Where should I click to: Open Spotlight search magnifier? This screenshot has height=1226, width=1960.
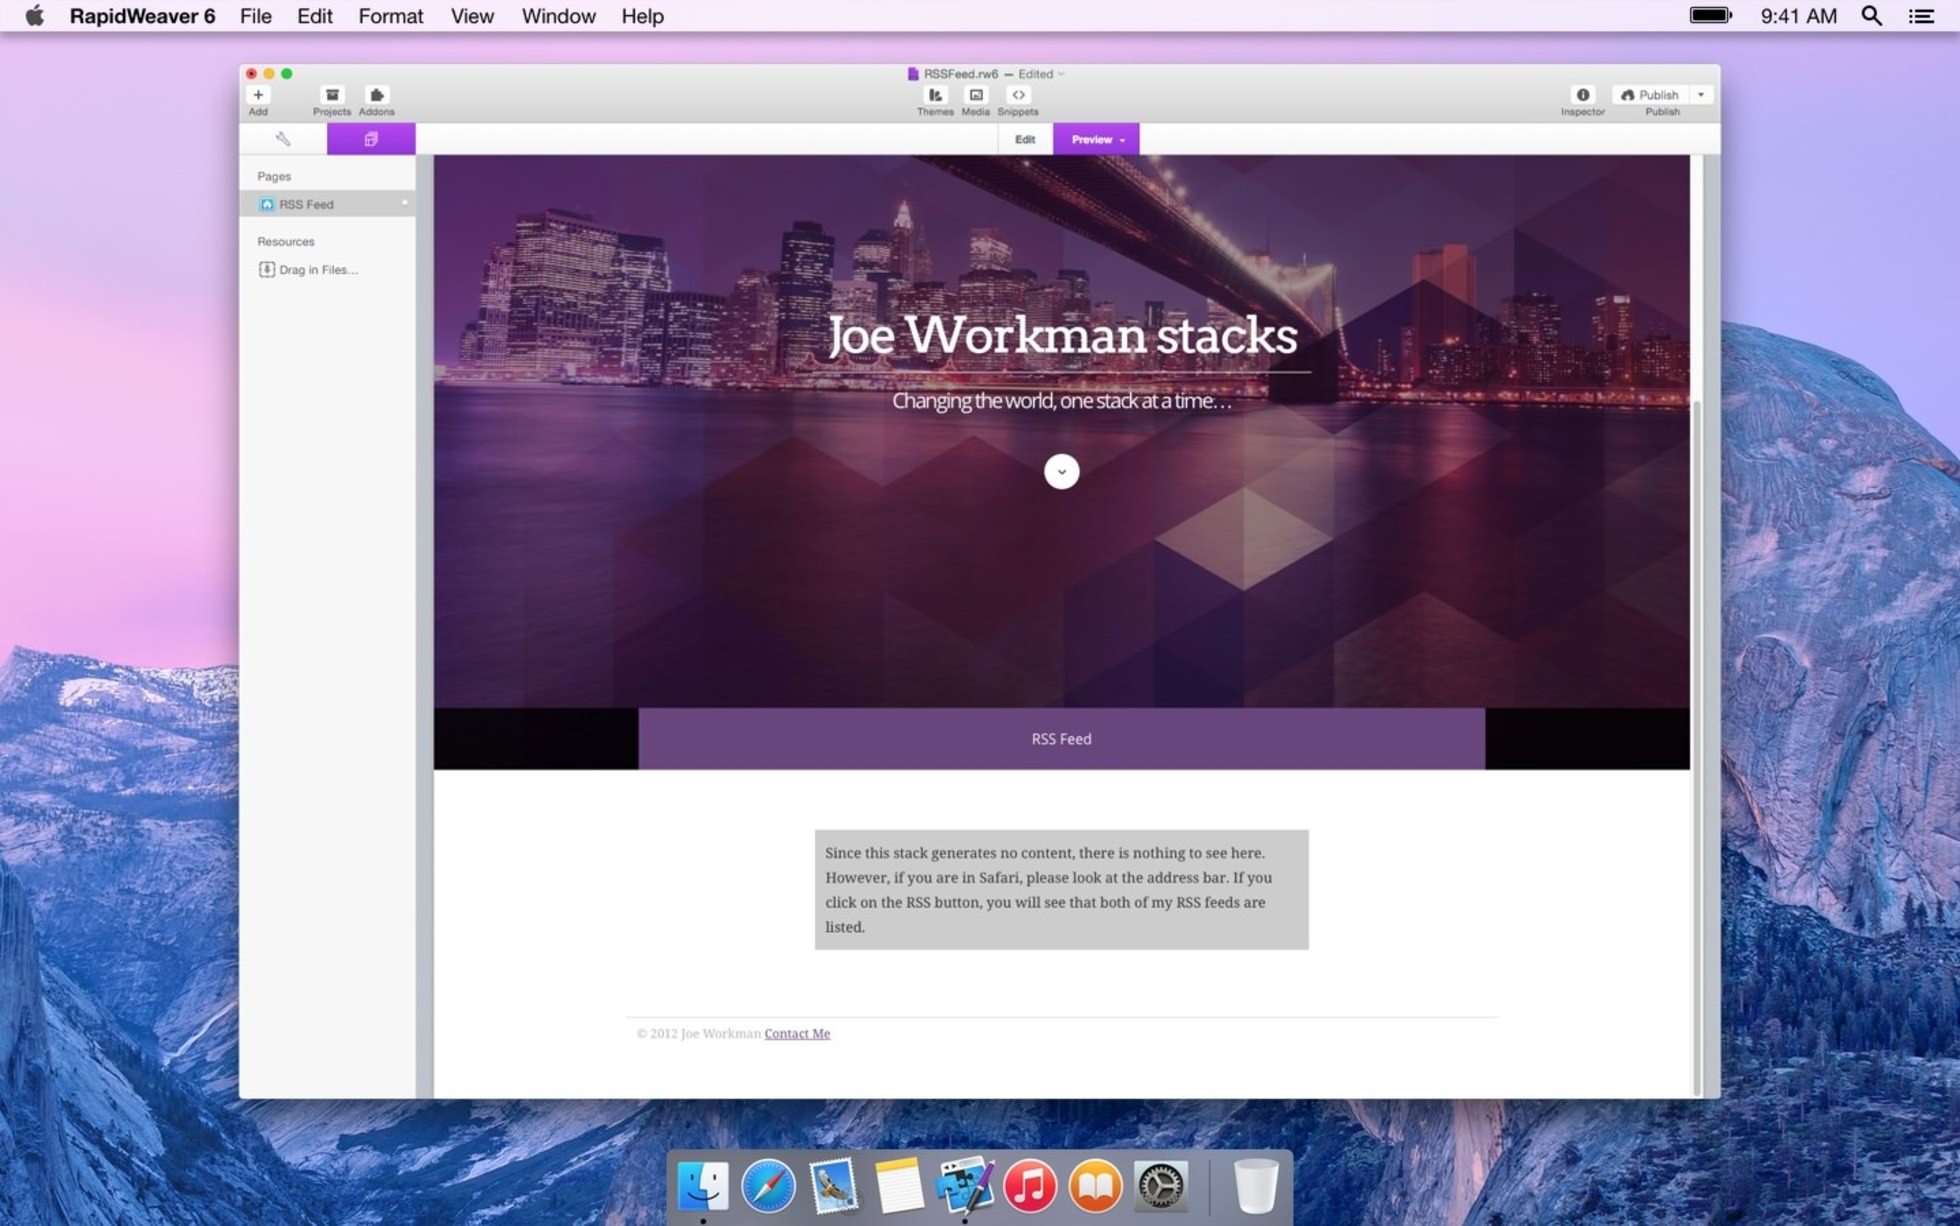[1871, 16]
